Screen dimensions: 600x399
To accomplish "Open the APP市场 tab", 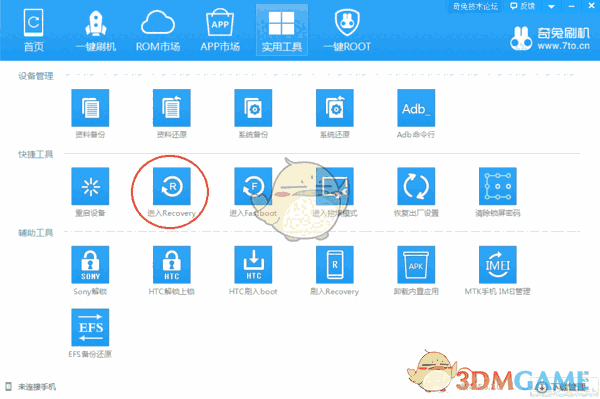I will point(220,30).
